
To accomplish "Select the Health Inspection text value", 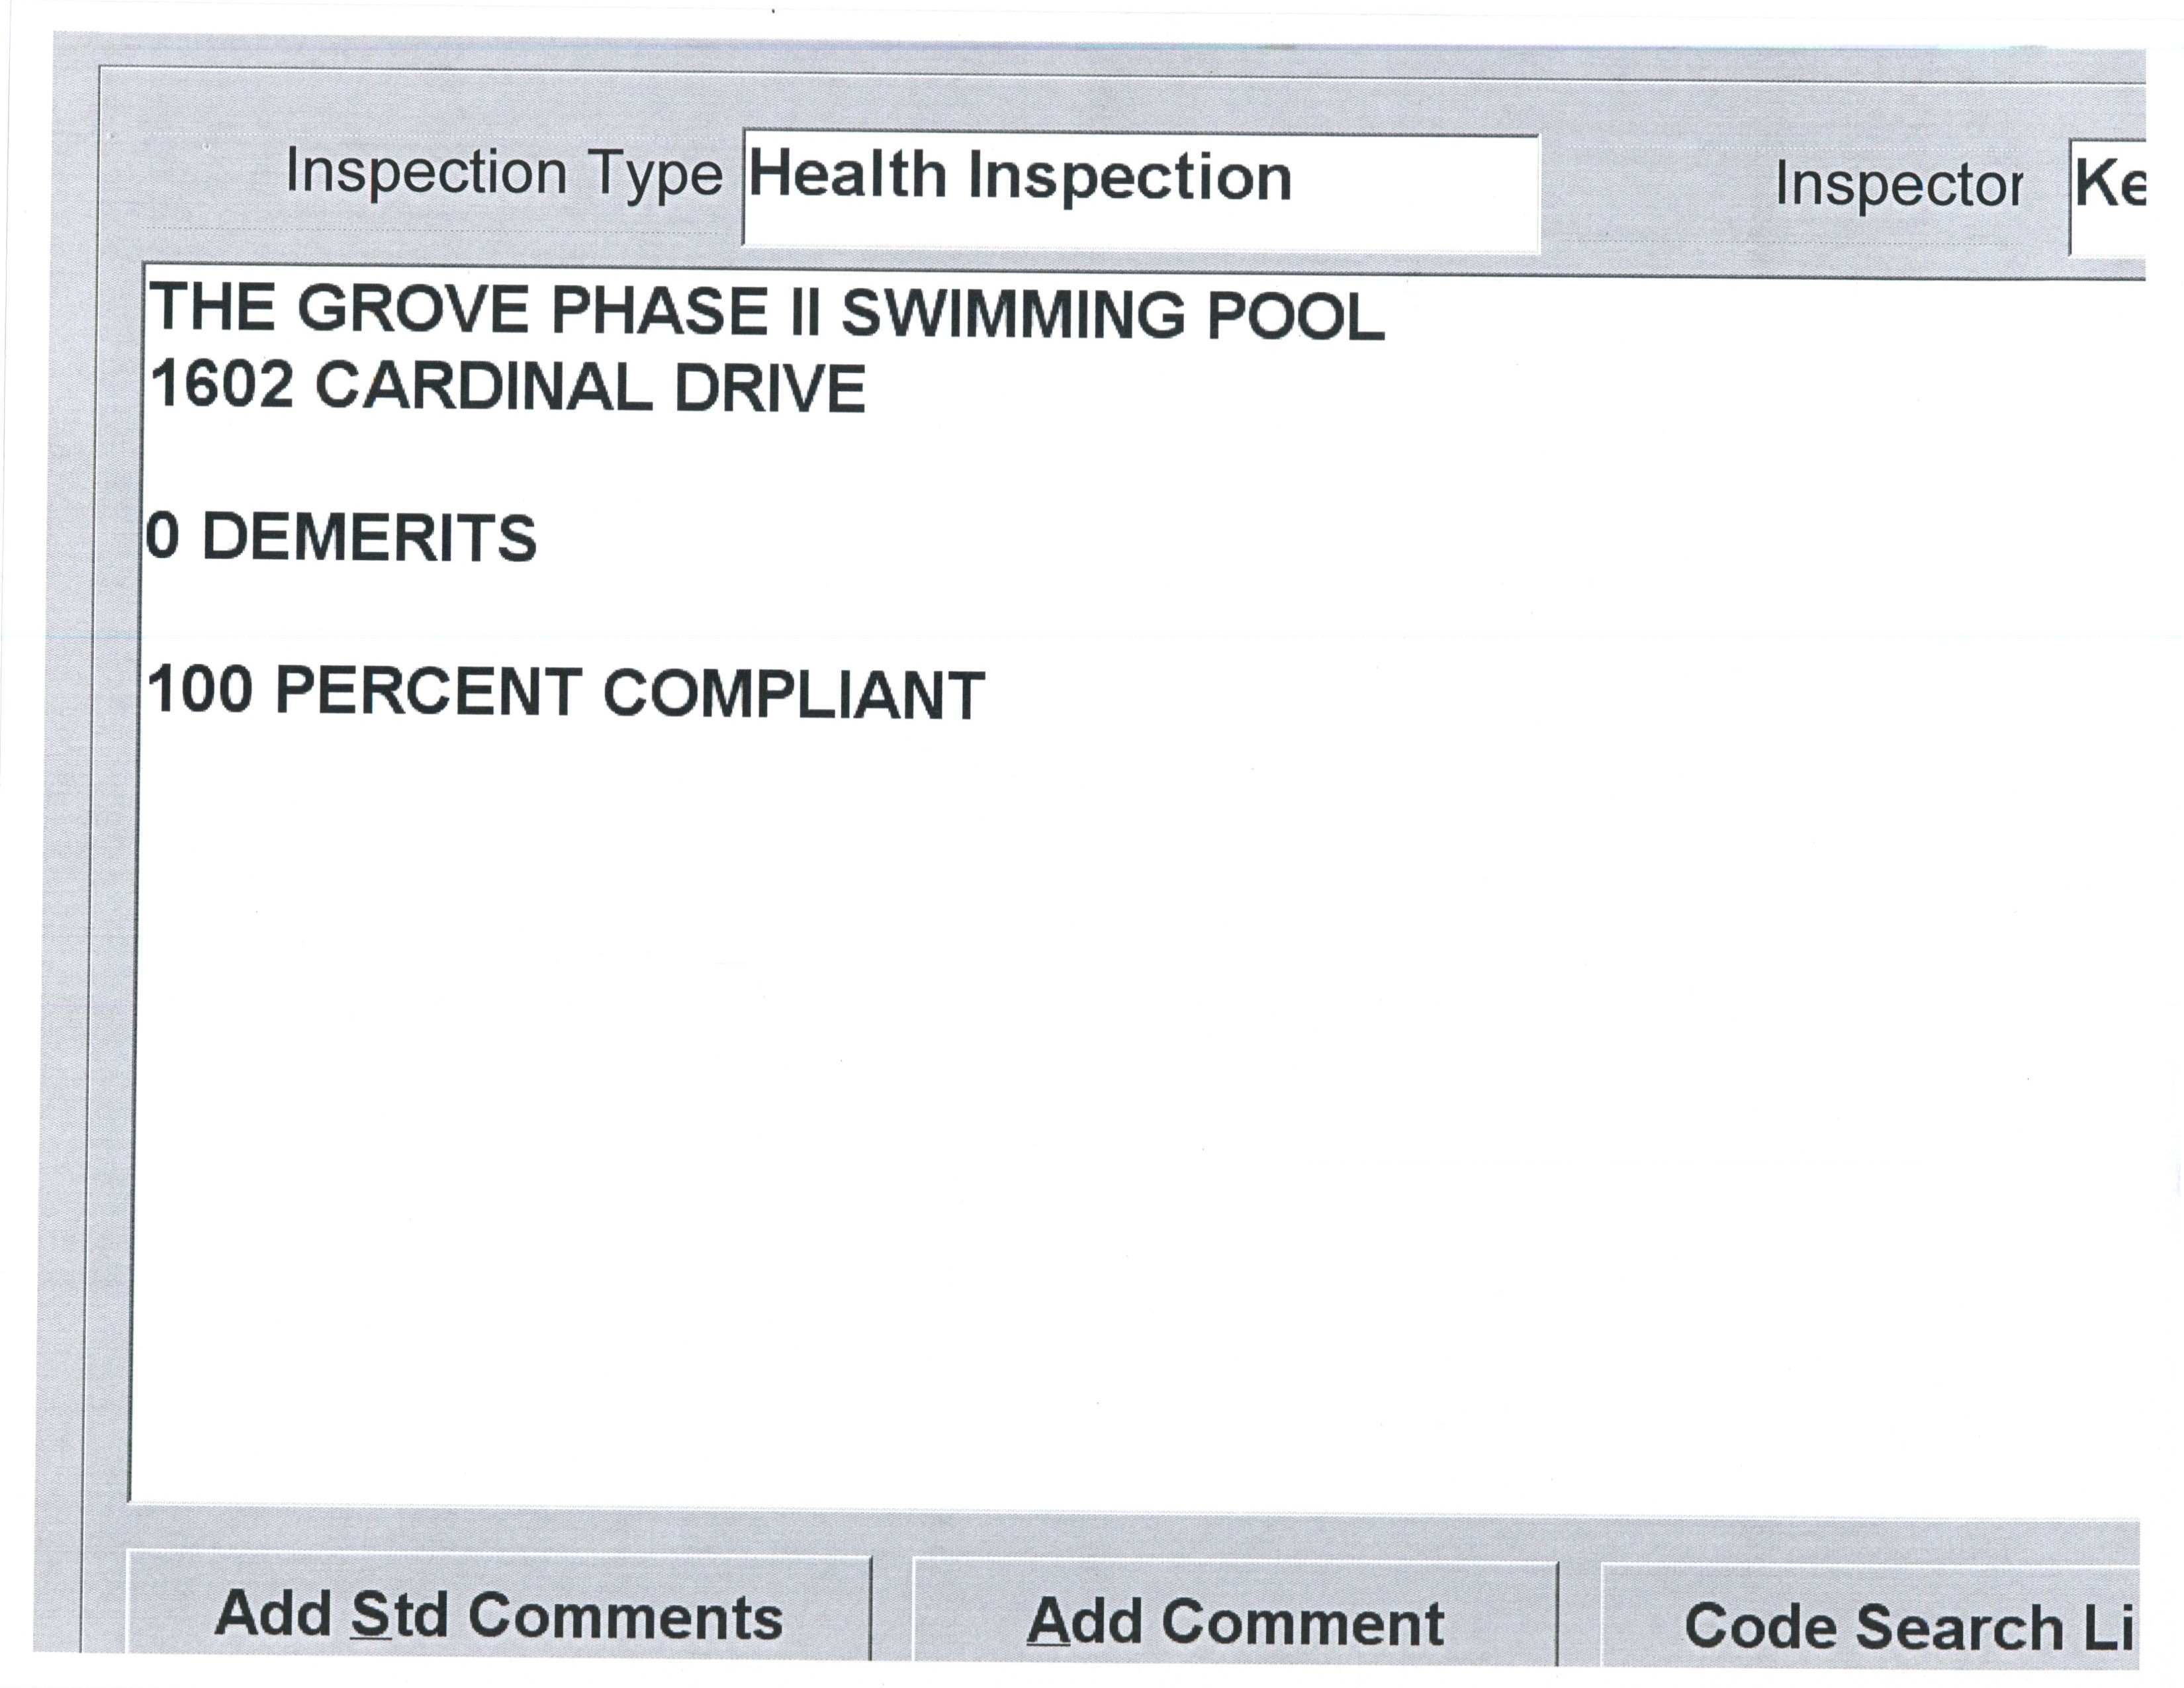I will (1020, 177).
